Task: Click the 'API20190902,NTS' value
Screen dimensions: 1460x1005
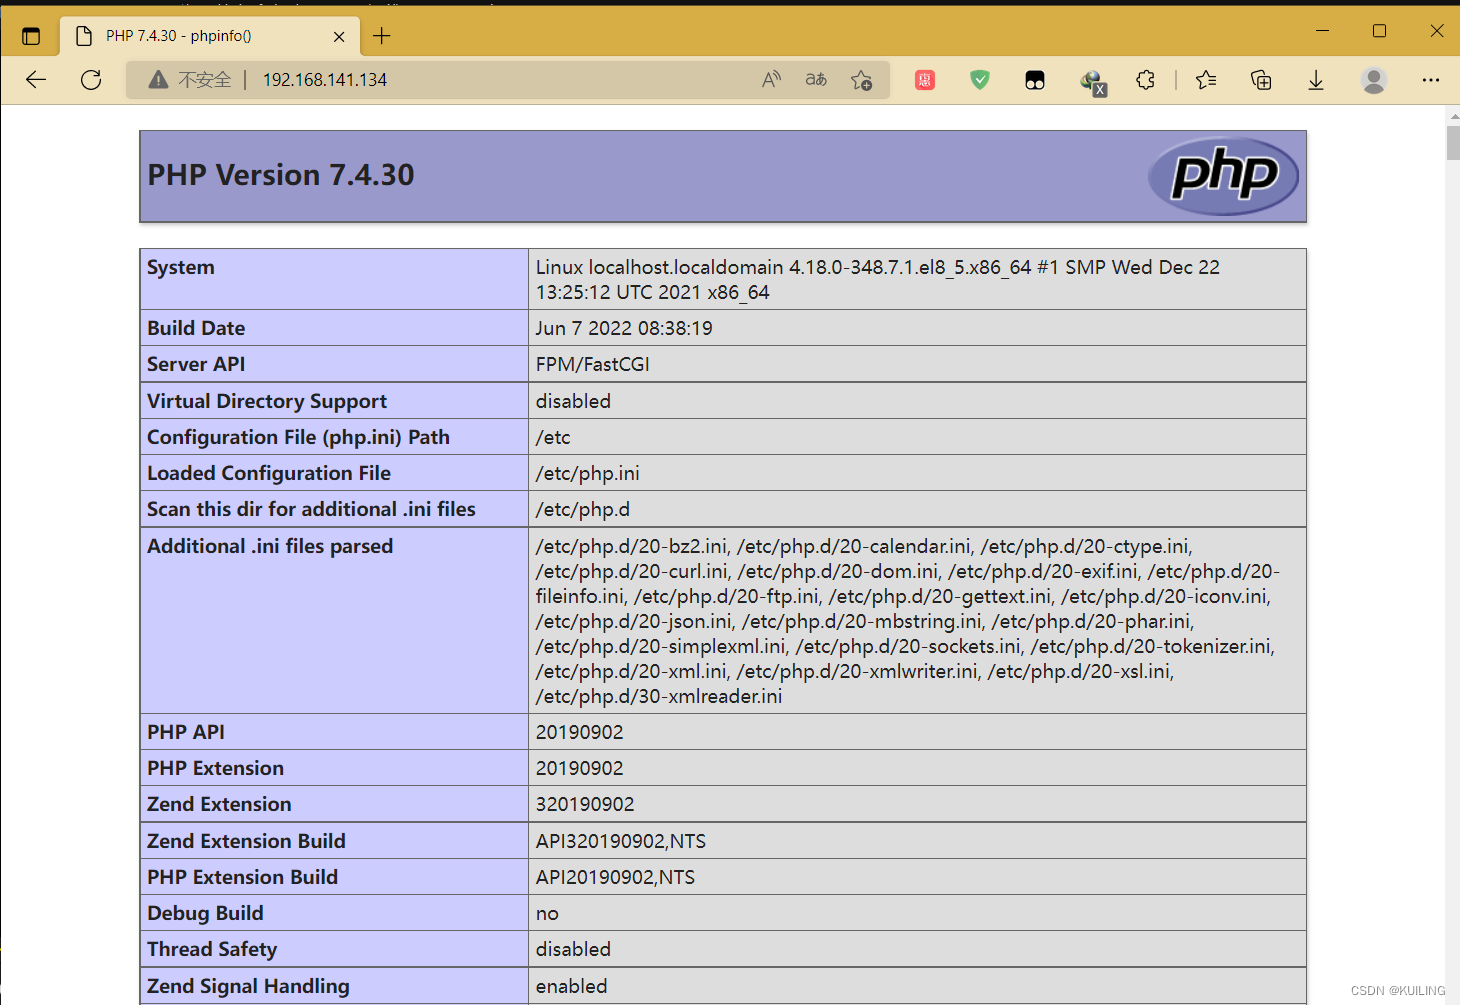Action: coord(615,877)
